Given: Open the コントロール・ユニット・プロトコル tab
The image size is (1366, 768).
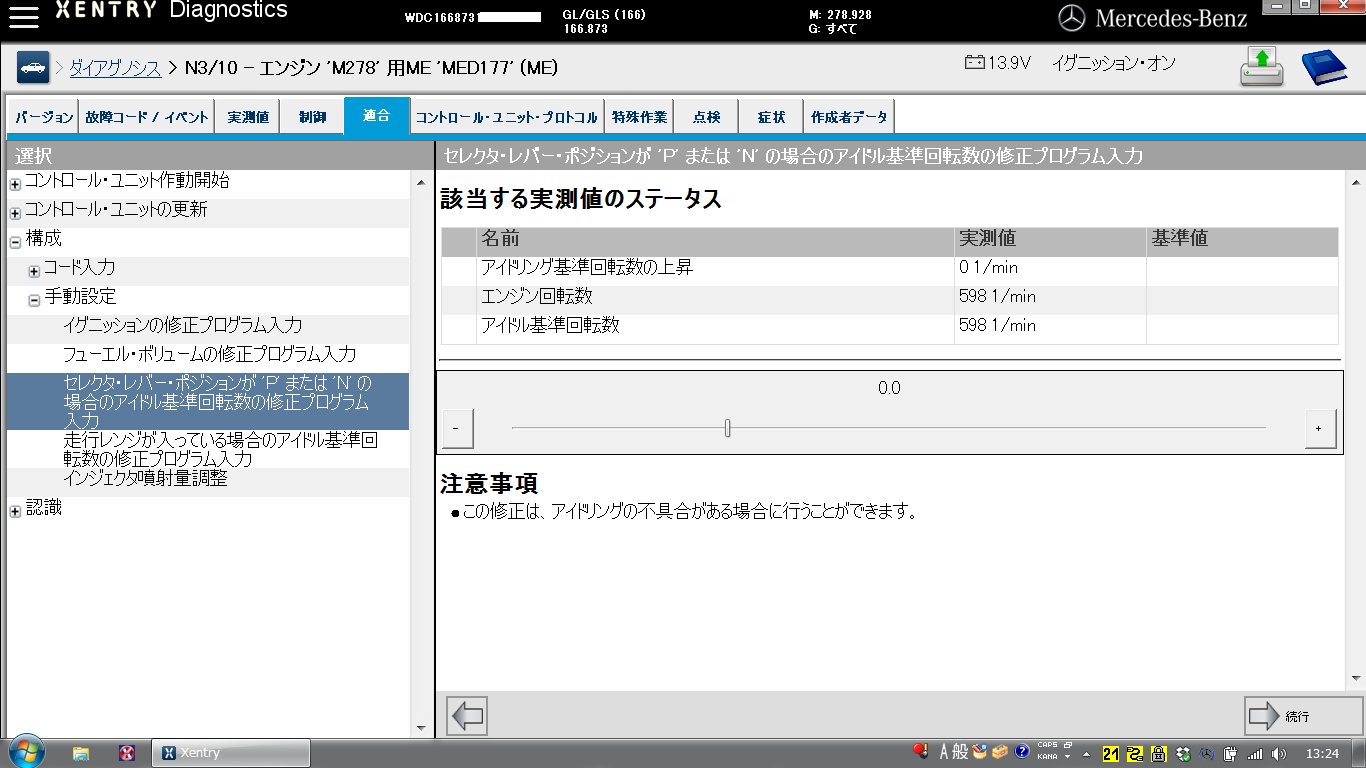Looking at the screenshot, I should (507, 117).
